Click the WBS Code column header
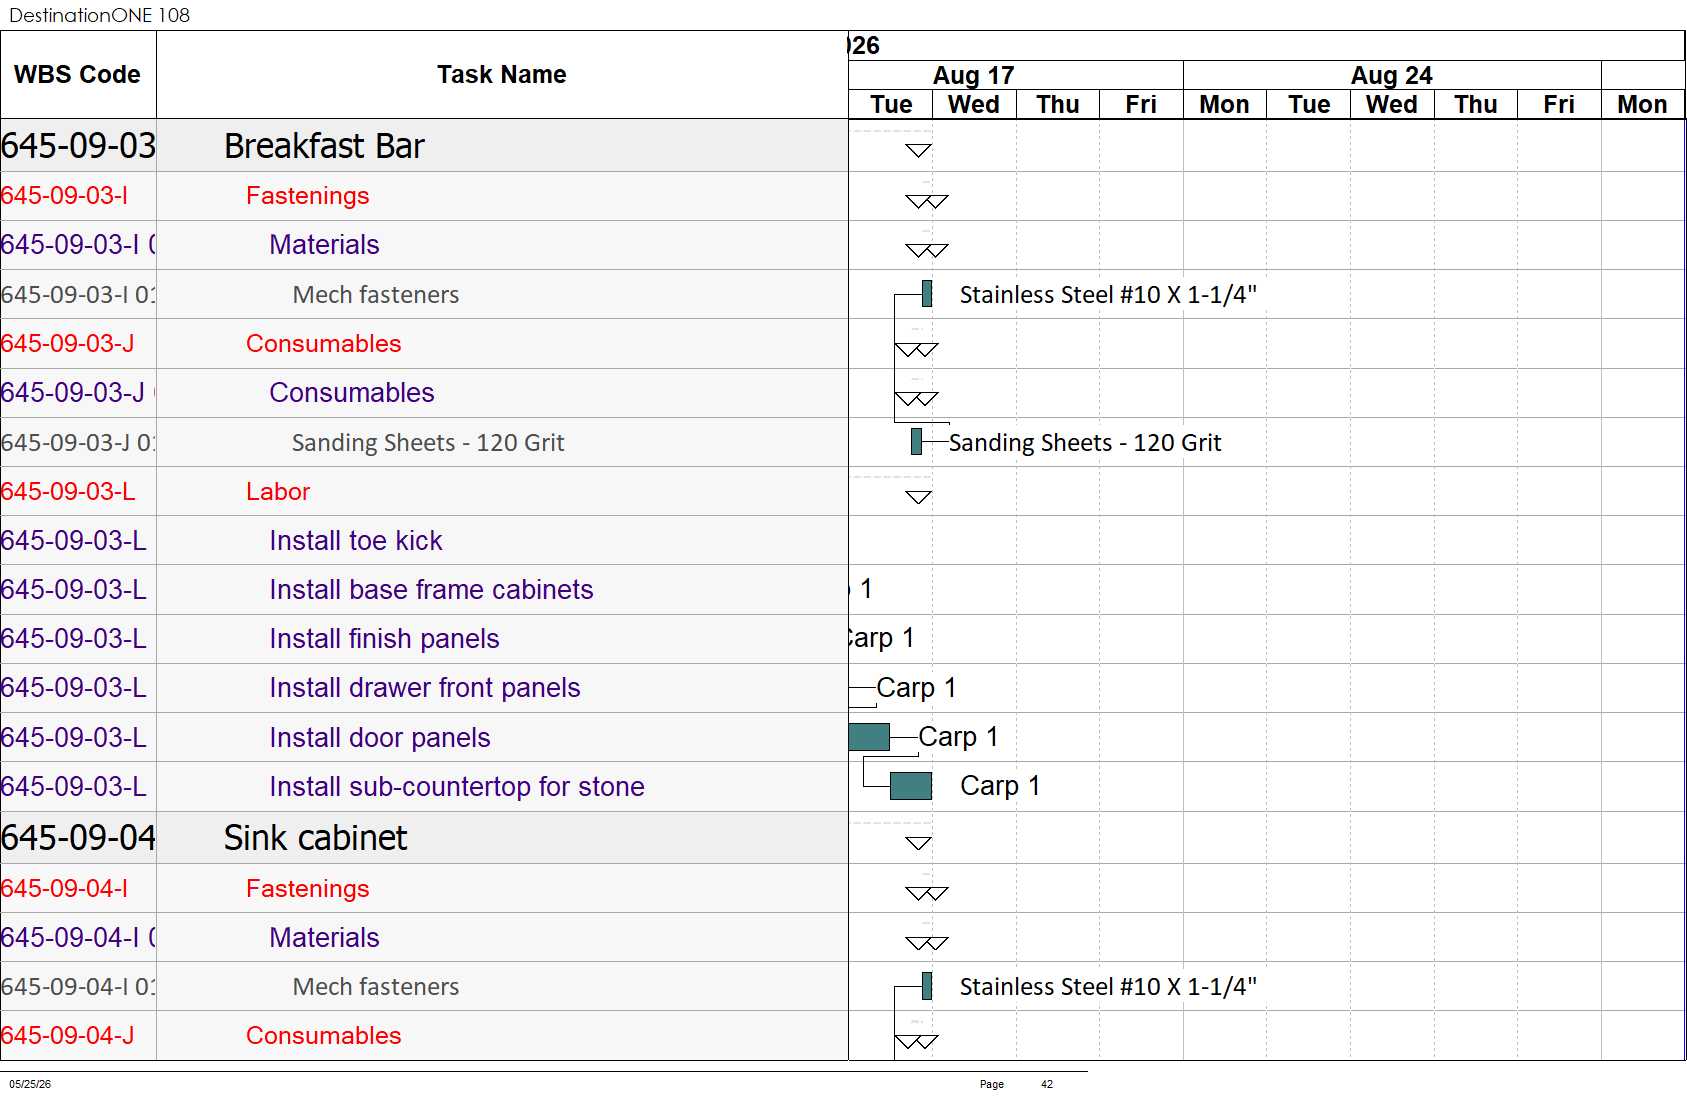This screenshot has width=1687, height=1097. click(78, 75)
